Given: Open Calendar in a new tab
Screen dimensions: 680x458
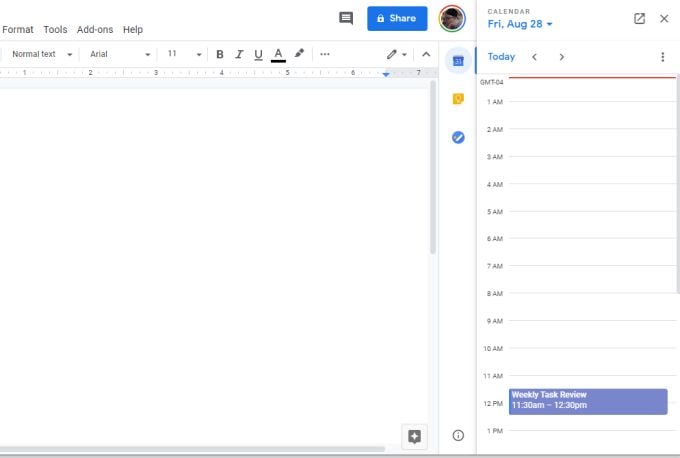Looking at the screenshot, I should click(x=639, y=19).
